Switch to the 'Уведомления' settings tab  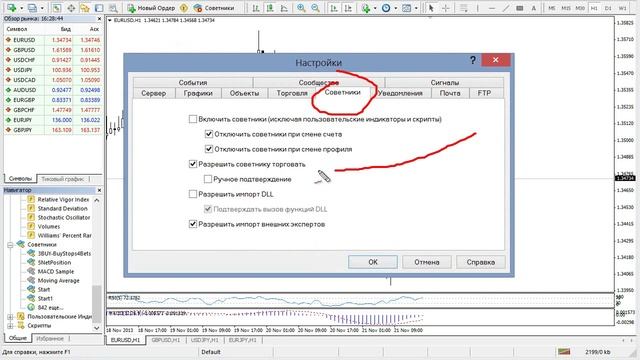[x=400, y=93]
